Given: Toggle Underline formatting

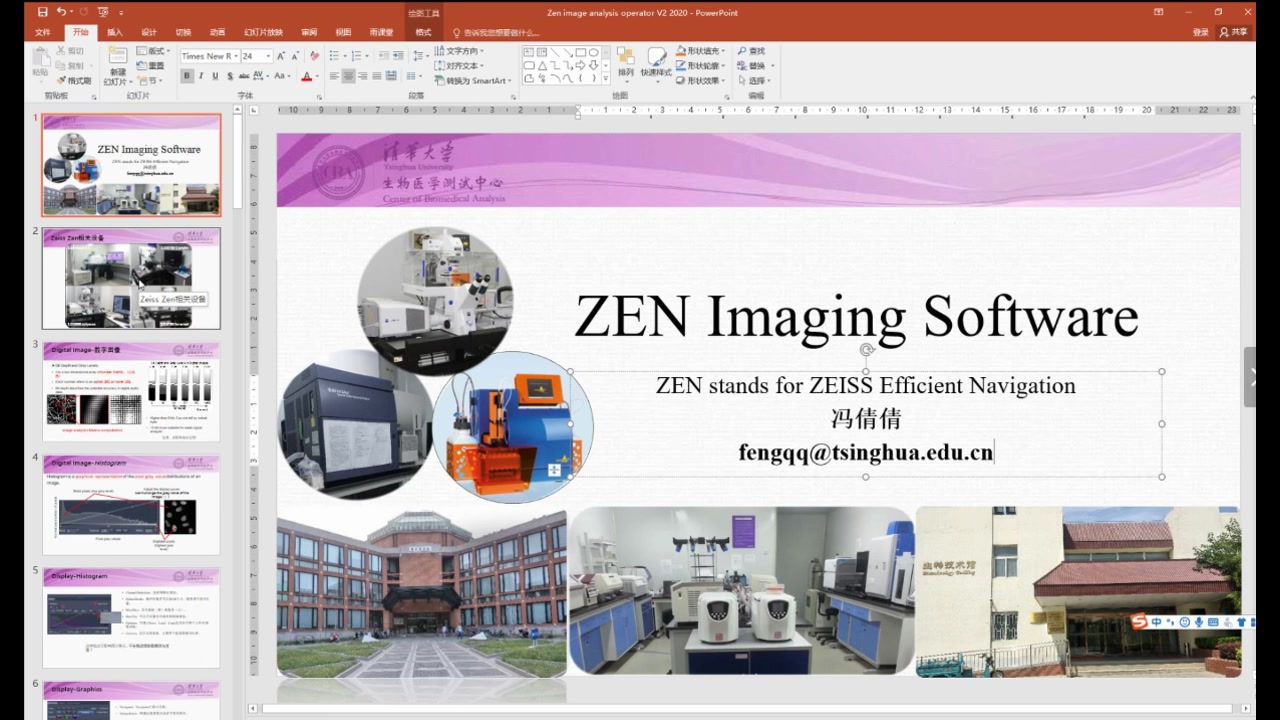Looking at the screenshot, I should (x=215, y=76).
